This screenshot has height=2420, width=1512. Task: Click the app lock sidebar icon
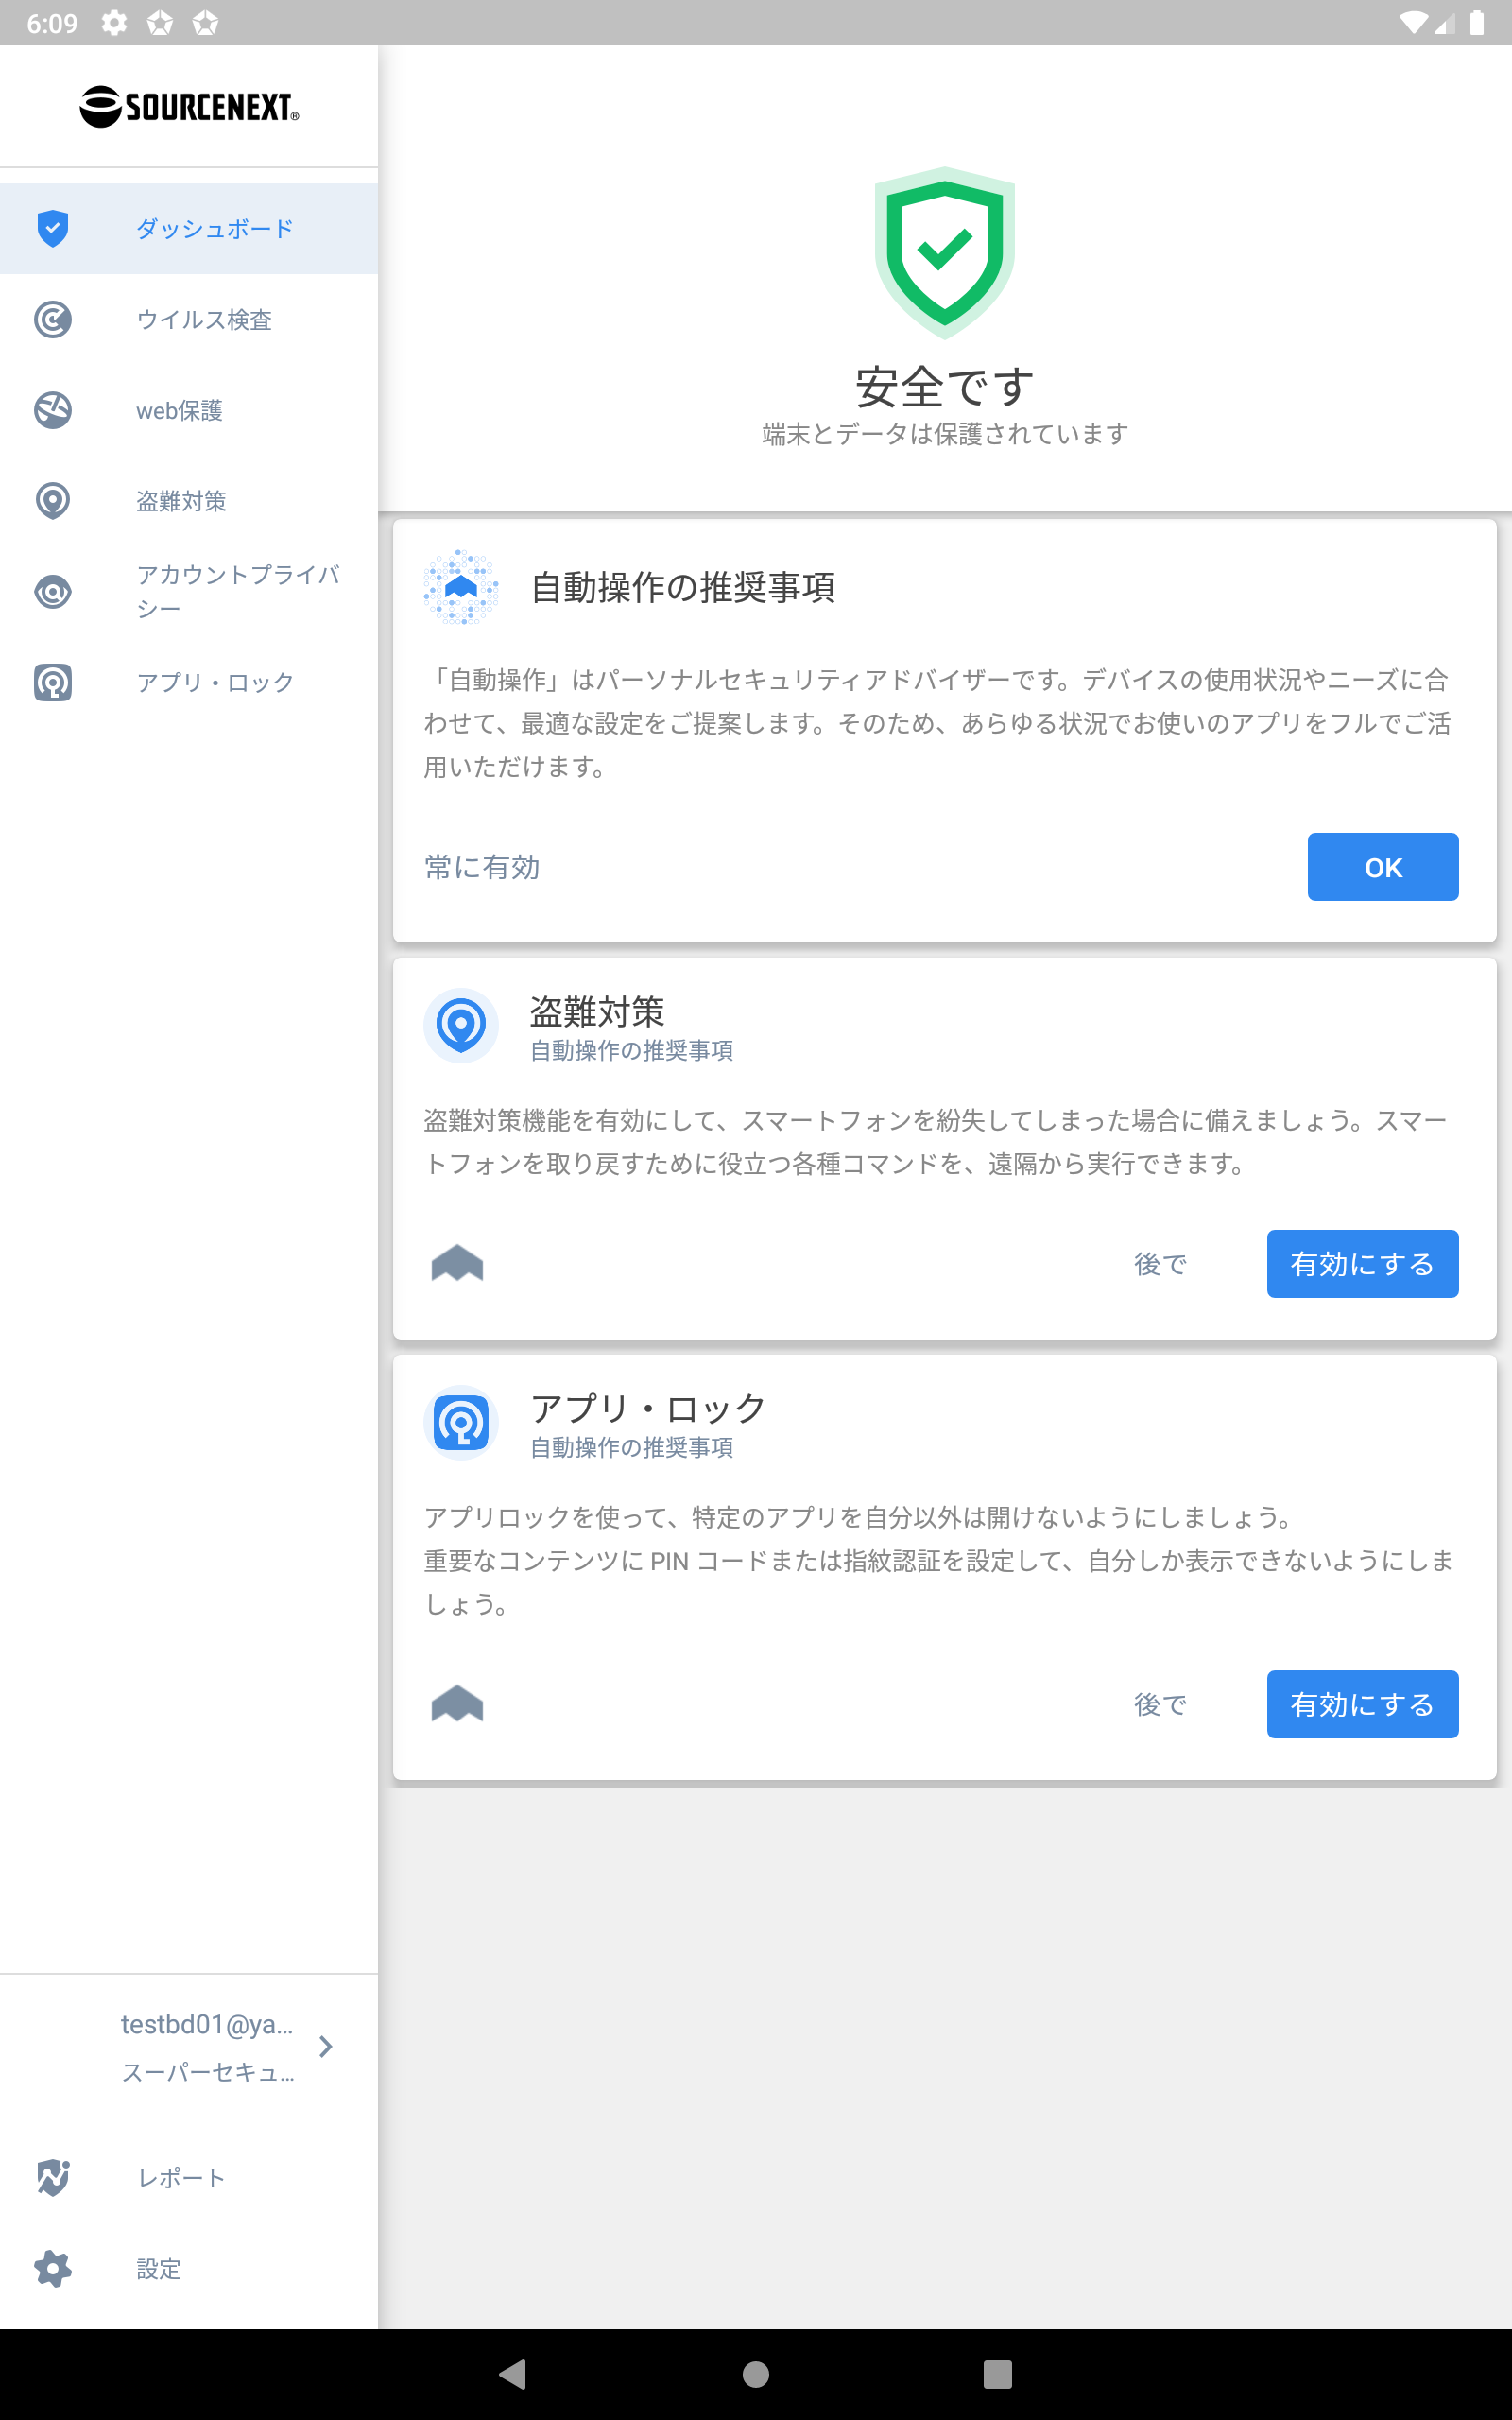point(53,683)
